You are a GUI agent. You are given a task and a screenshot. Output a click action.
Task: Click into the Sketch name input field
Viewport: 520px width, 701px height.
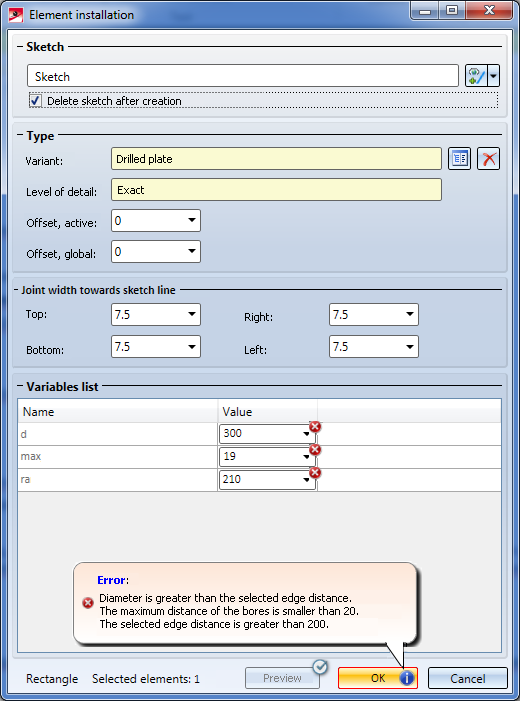[x=243, y=76]
